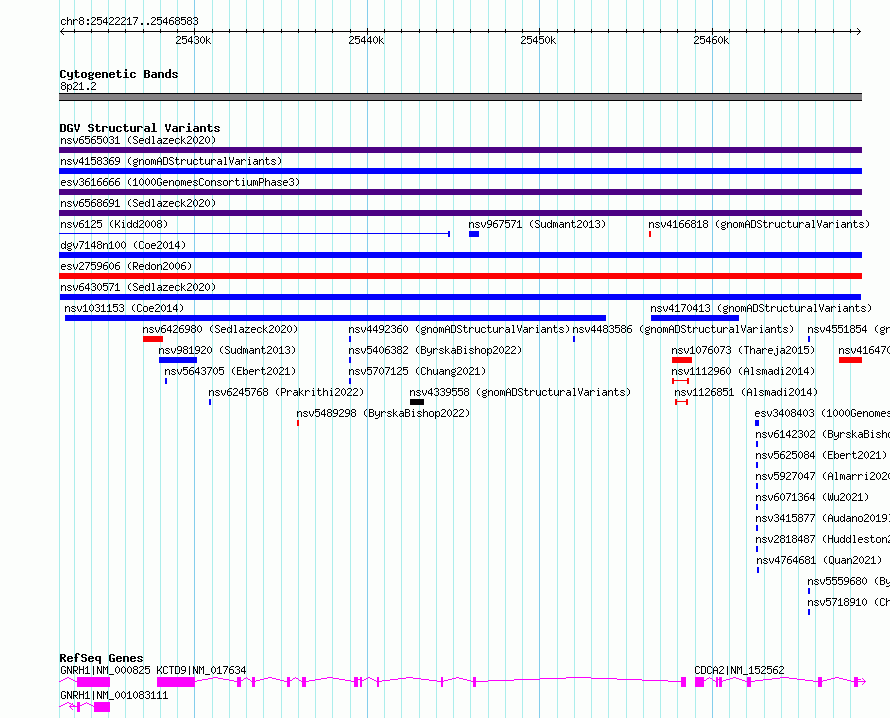Viewport: 890px width, 718px height.
Task: Select nsv5707125 (Chuang2021) label
Action: point(417,371)
